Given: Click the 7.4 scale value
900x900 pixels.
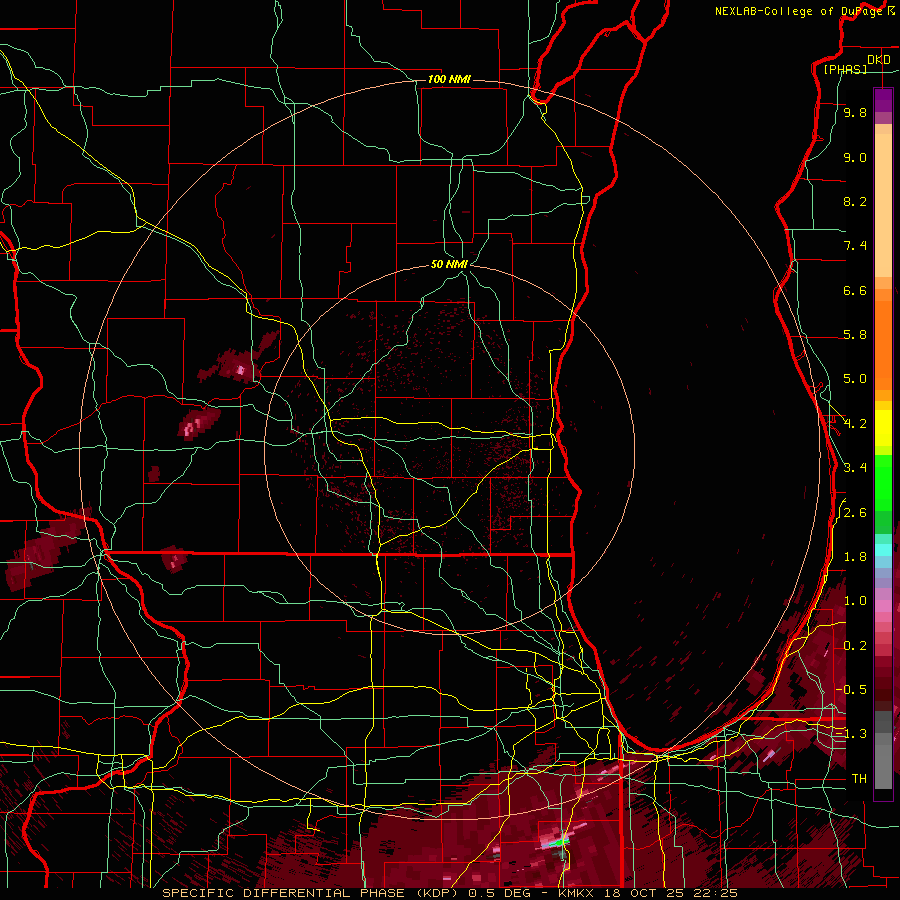Looking at the screenshot, I should click(x=855, y=246).
